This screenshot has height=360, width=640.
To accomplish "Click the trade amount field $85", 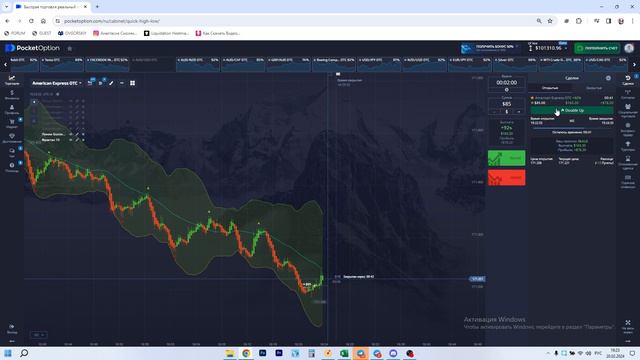I will click(507, 104).
